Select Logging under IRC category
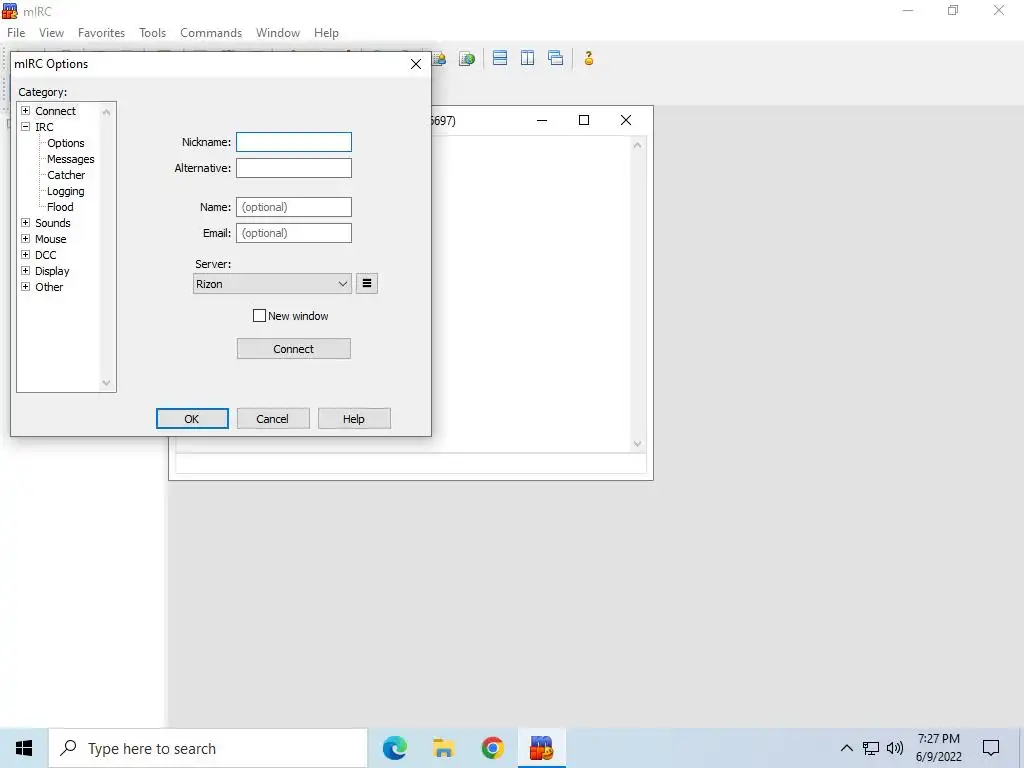This screenshot has width=1024, height=768. tap(65, 191)
